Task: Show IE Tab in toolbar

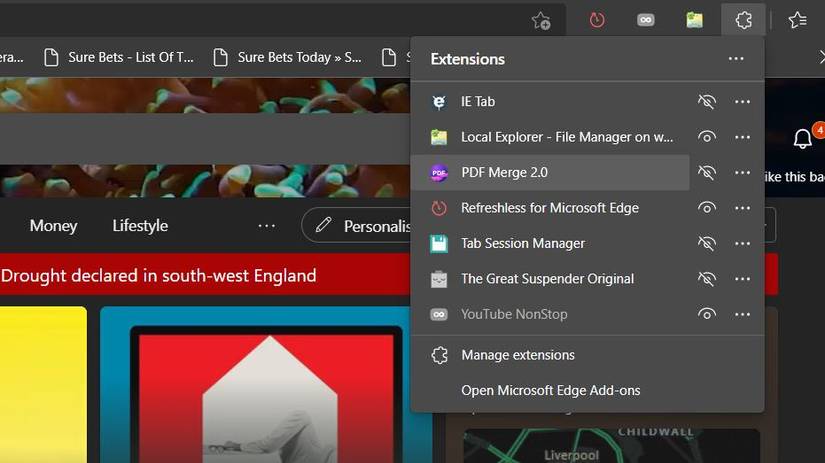Action: tap(707, 102)
